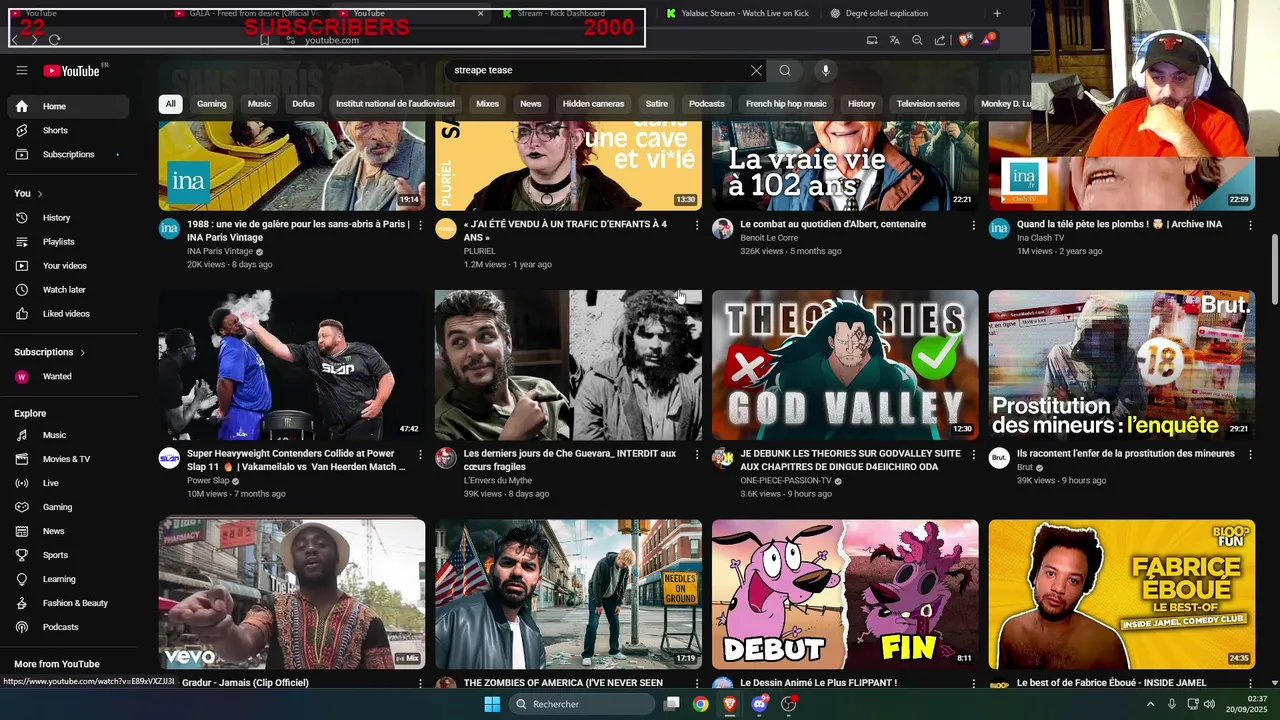Switch to Yalabac Stream Kick browser tab

(x=738, y=13)
